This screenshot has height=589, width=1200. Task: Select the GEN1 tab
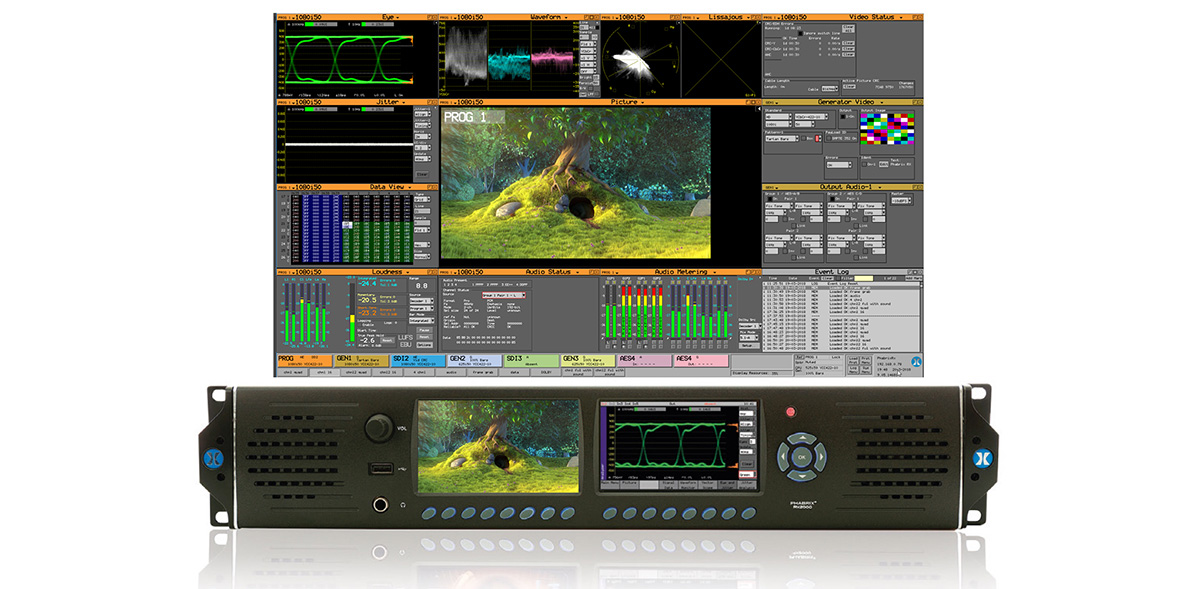click(x=359, y=360)
